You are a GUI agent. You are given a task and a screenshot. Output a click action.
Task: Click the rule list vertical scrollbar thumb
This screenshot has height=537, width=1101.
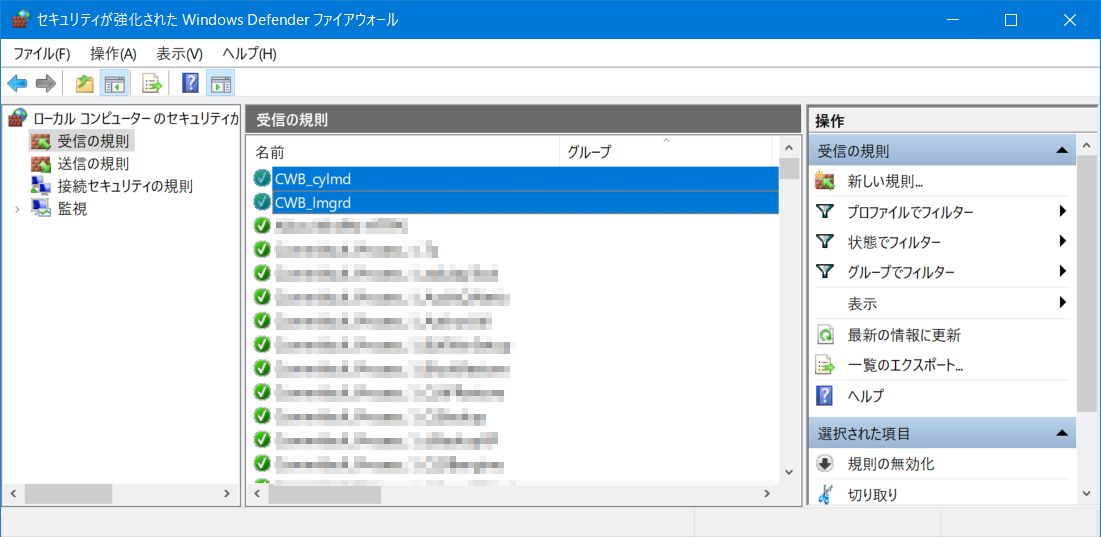point(789,169)
